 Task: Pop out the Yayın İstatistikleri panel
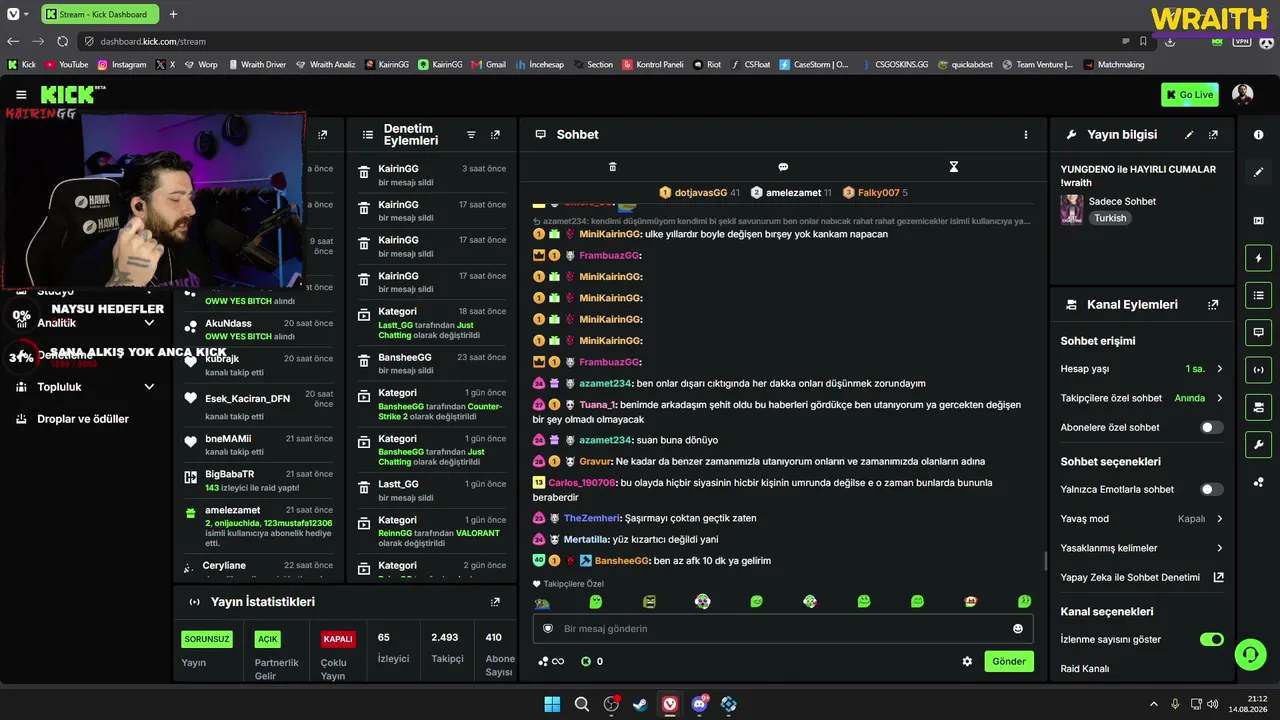pyautogui.click(x=495, y=602)
